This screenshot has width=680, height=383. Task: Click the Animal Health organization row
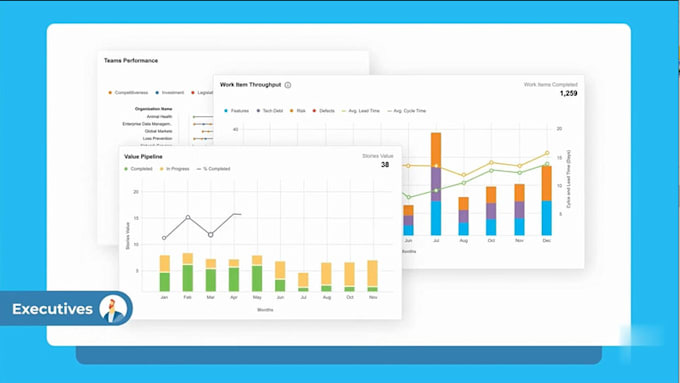(x=160, y=117)
